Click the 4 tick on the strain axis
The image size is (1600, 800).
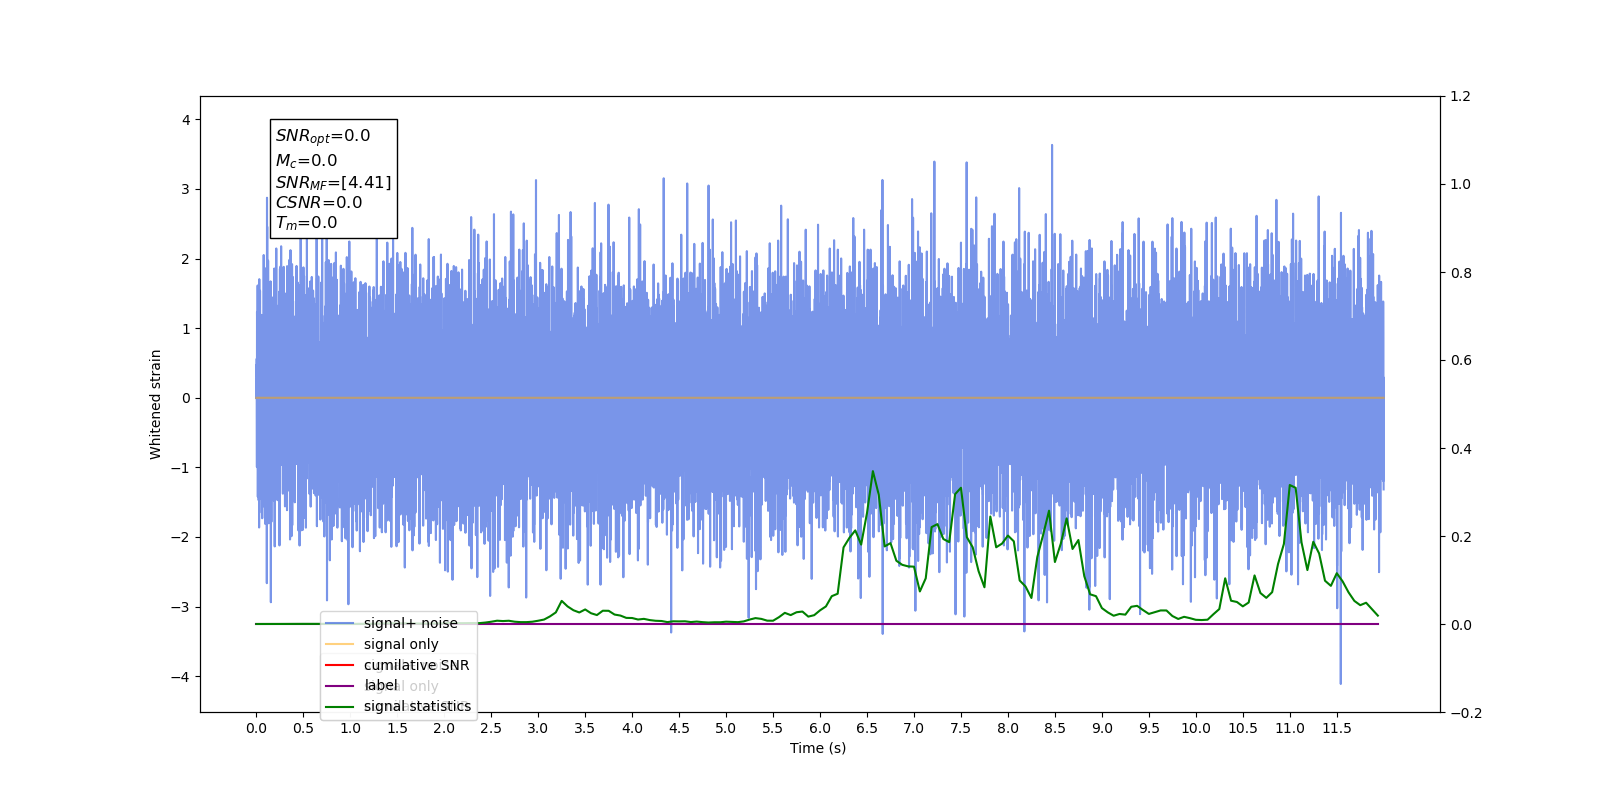point(186,120)
